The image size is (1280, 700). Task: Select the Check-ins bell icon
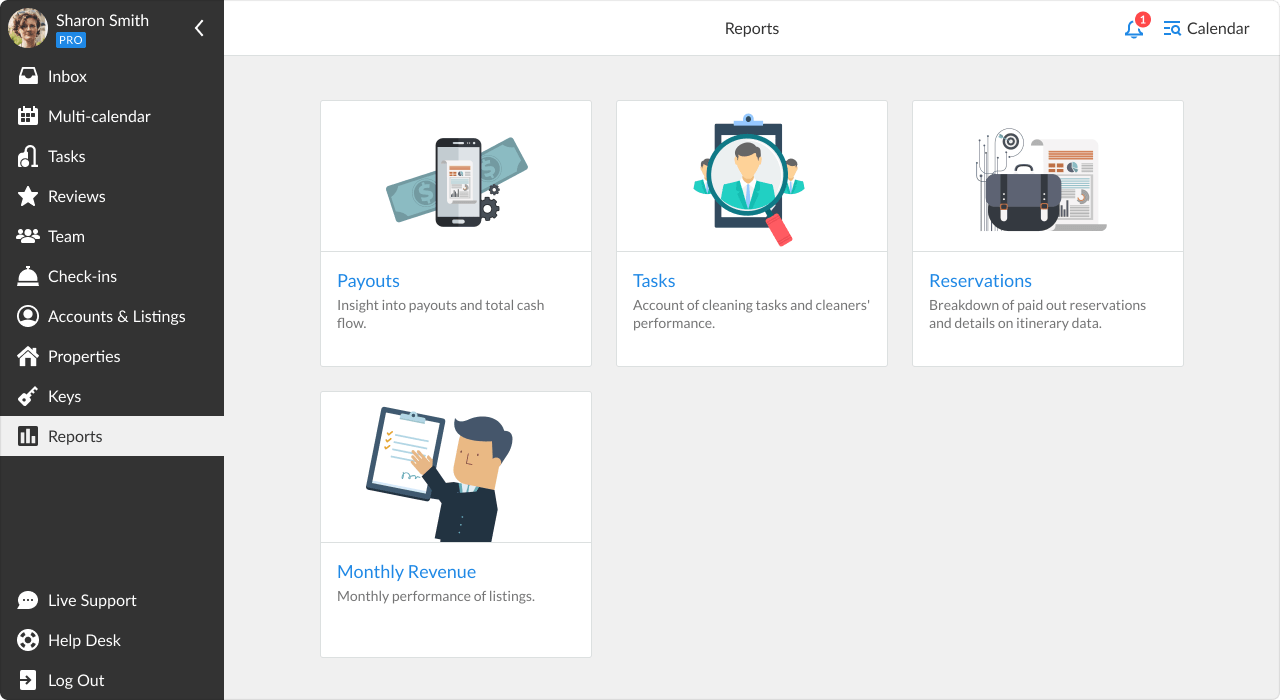click(x=28, y=276)
